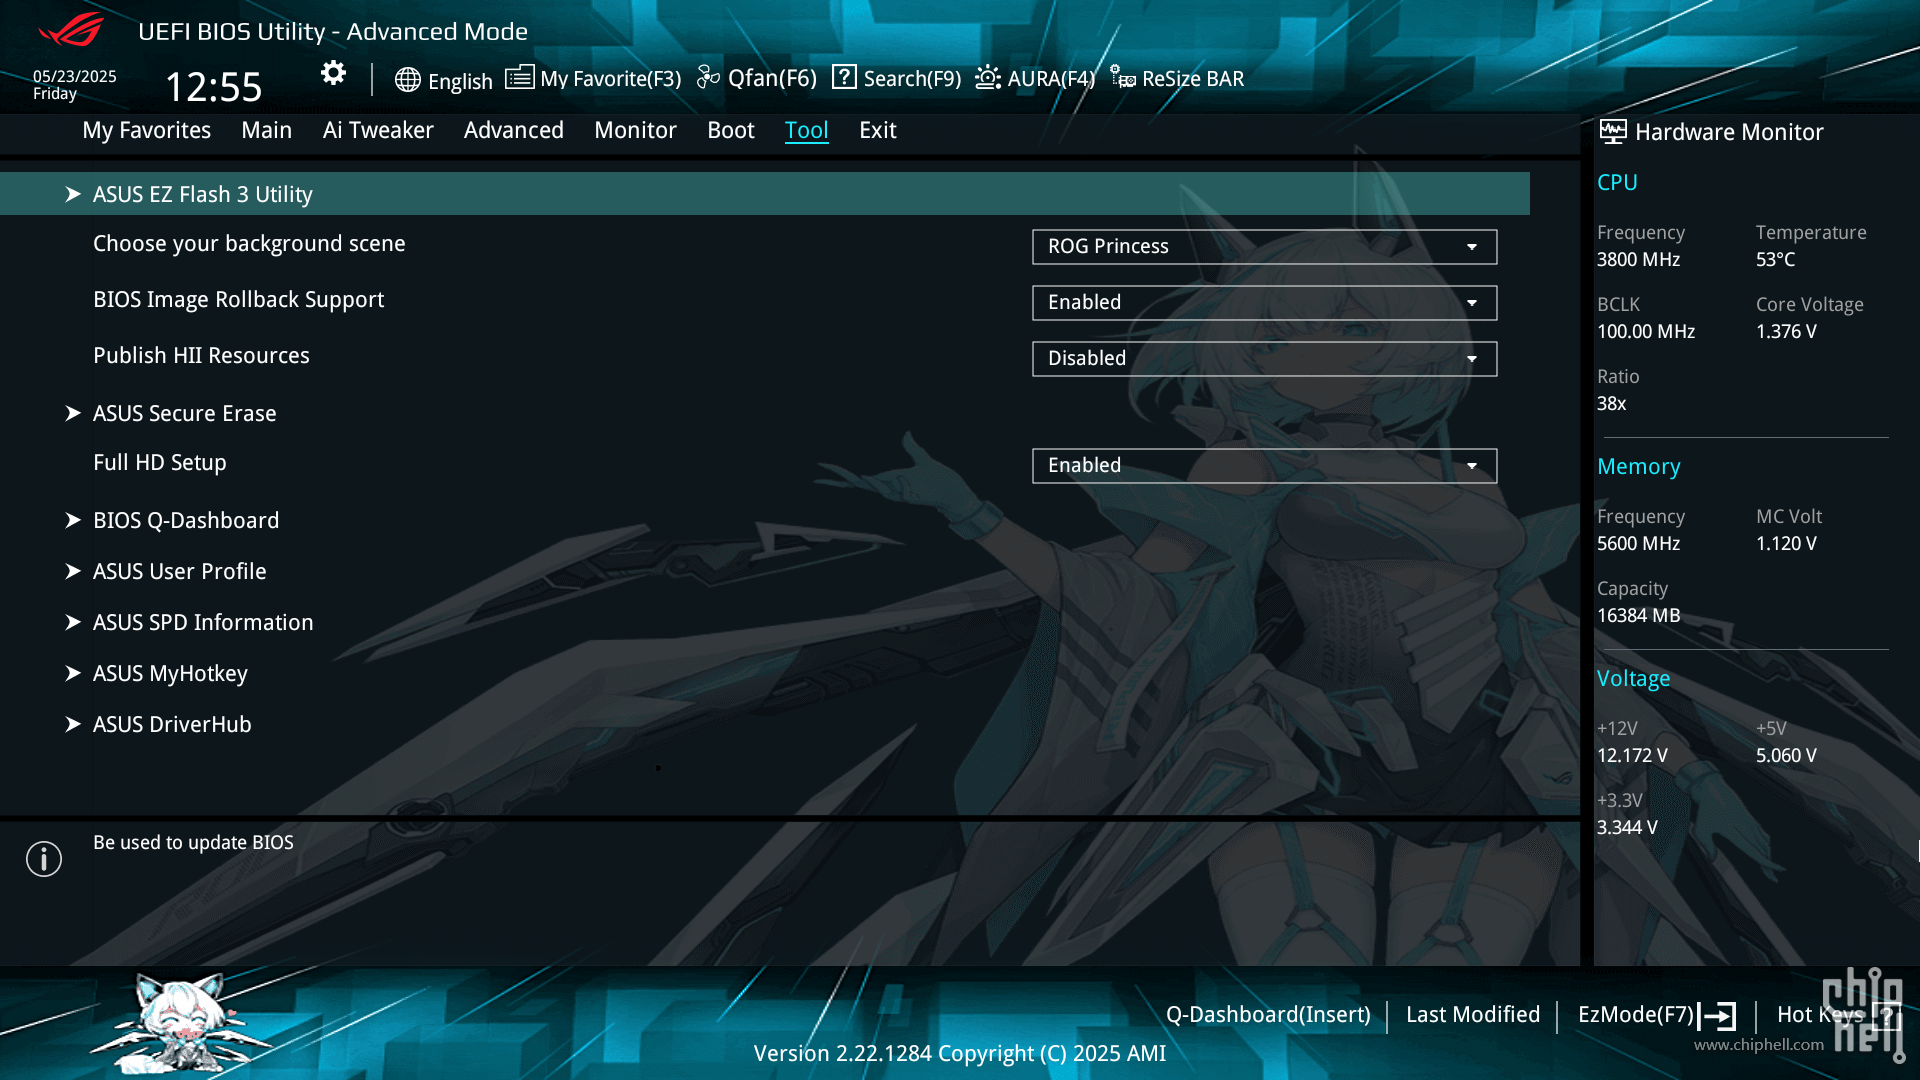Screen dimensions: 1920x1080
Task: Click the settings gear icon near clock
Action: (x=333, y=73)
